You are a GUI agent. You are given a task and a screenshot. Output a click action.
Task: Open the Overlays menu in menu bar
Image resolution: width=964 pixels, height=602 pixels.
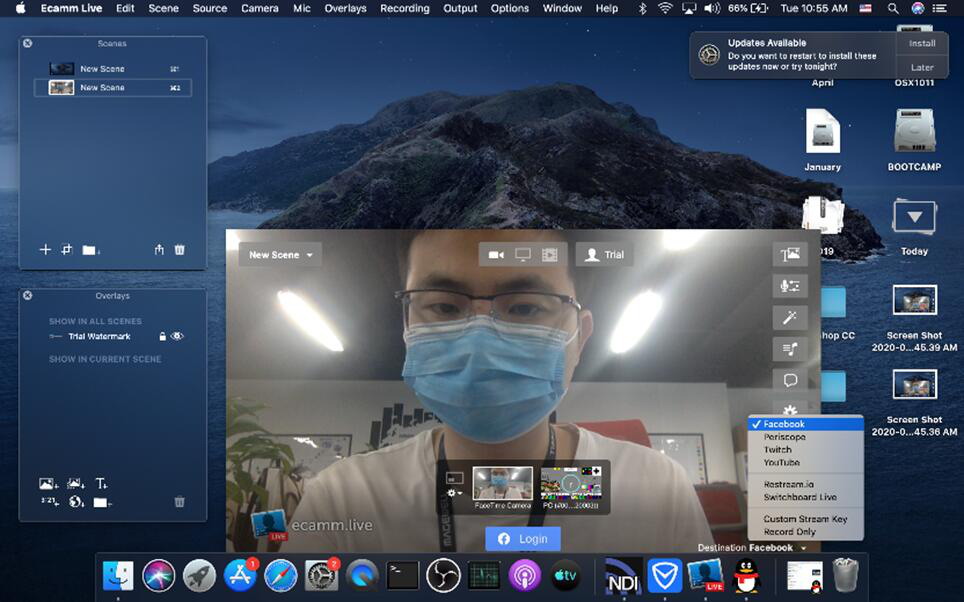(345, 8)
